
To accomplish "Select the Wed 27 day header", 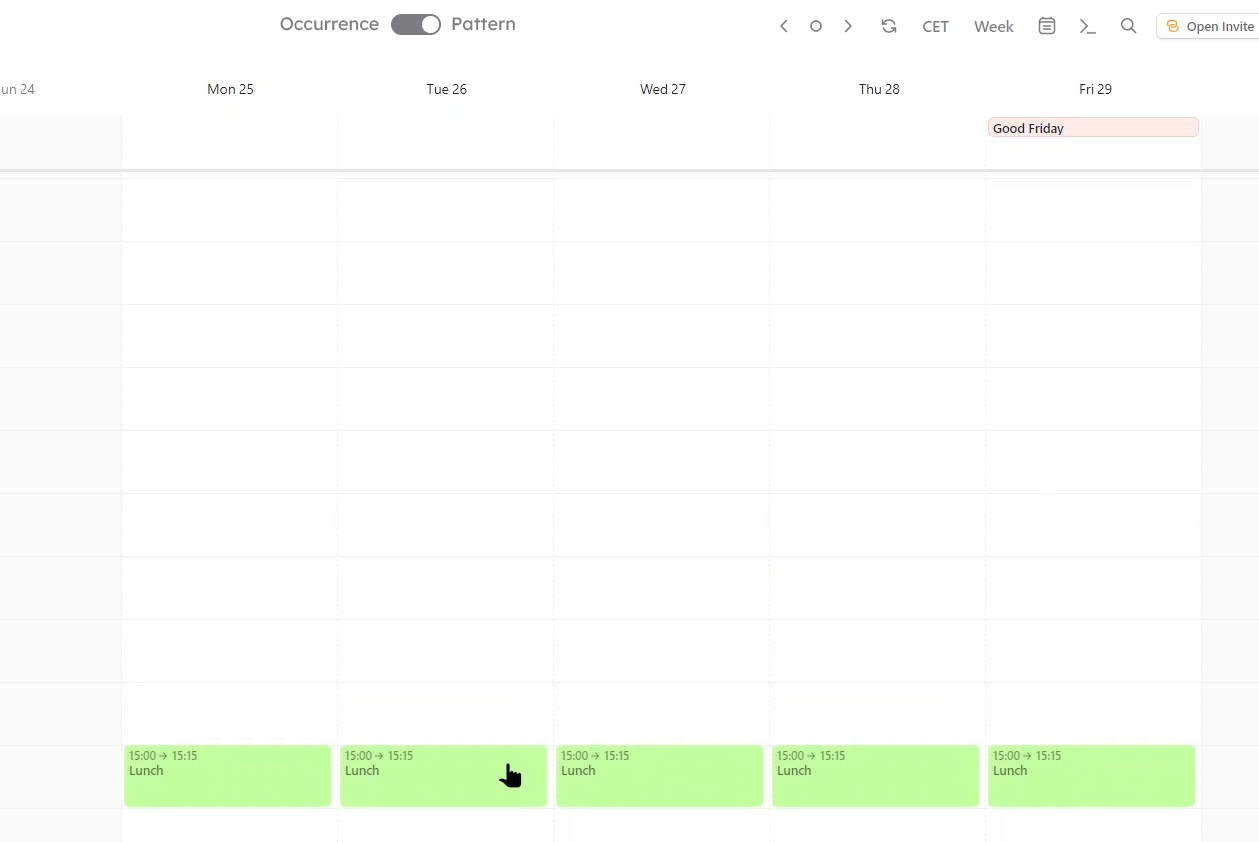I will click(663, 89).
